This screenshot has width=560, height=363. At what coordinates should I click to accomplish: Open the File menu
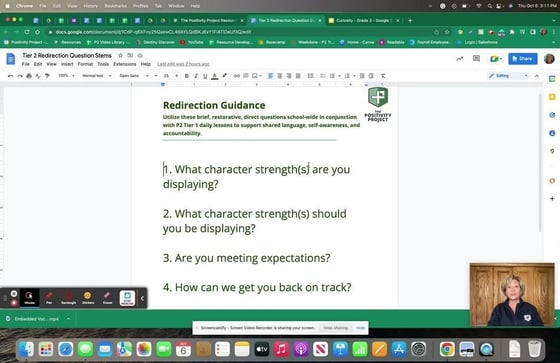pos(26,64)
